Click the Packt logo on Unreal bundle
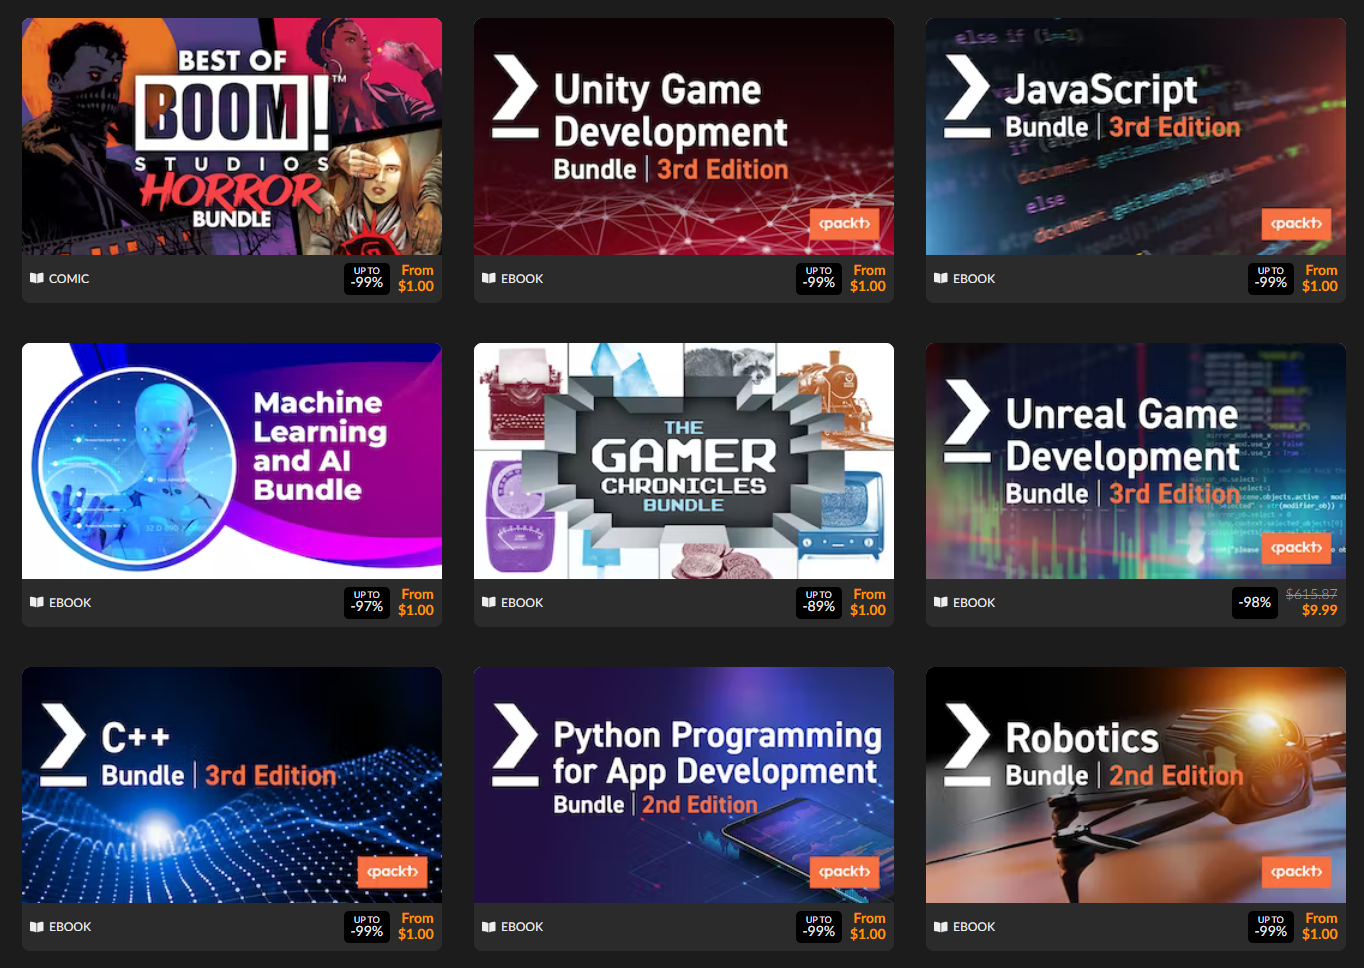 coord(1297,547)
